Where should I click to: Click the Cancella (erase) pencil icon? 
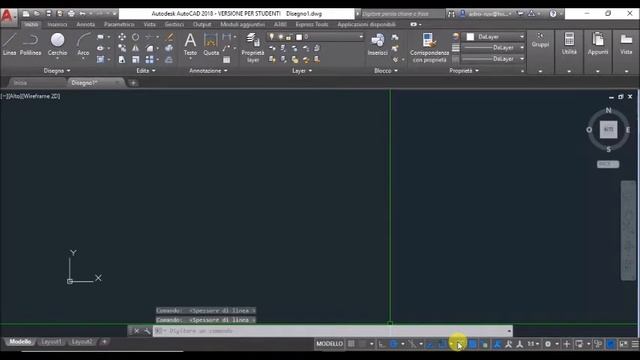pyautogui.click(x=169, y=37)
